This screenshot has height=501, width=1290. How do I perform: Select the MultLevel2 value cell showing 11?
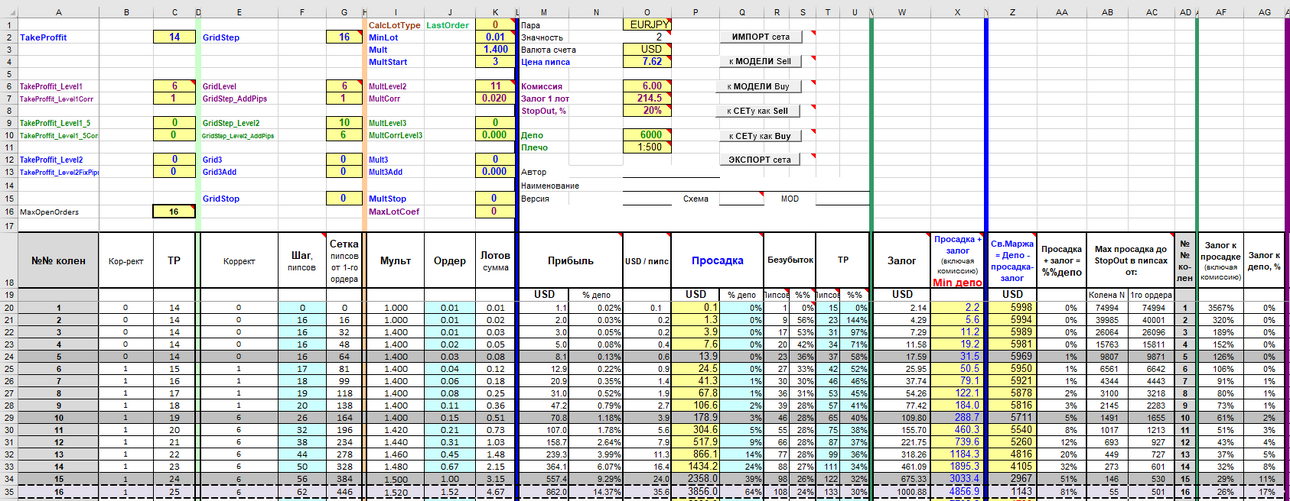[x=493, y=86]
